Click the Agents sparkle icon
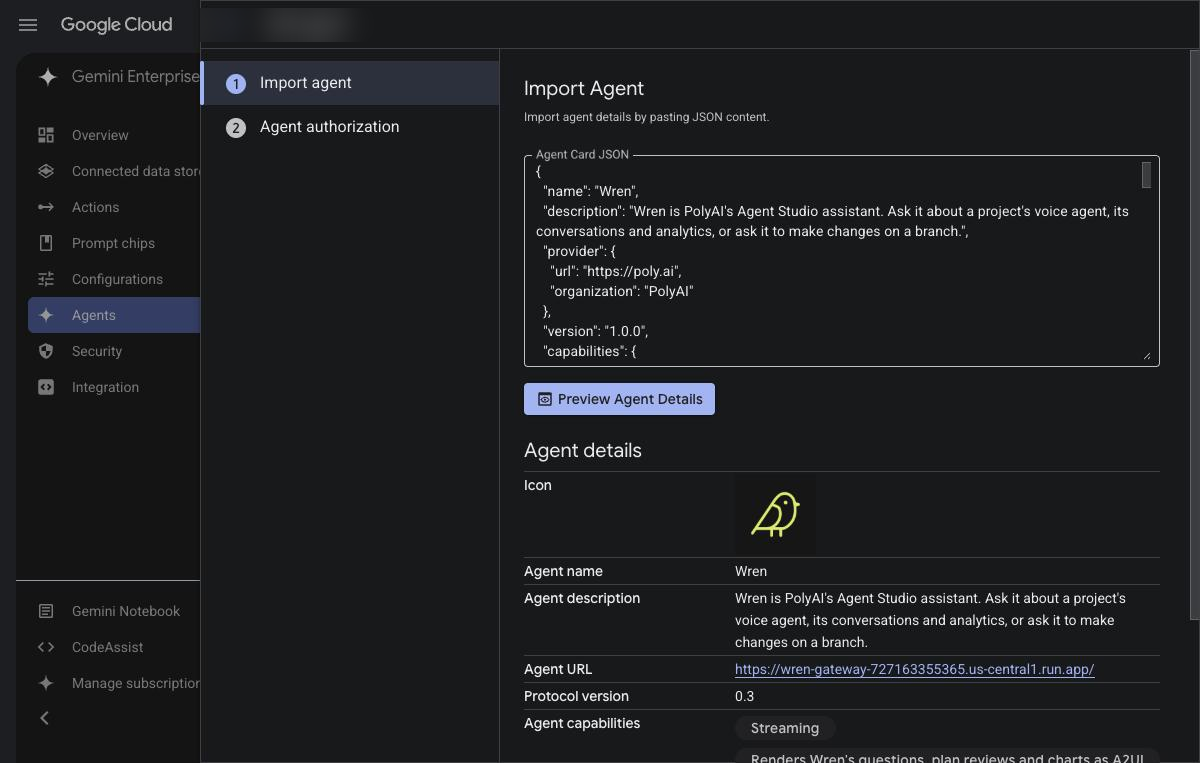This screenshot has width=1200, height=763. pos(46,315)
